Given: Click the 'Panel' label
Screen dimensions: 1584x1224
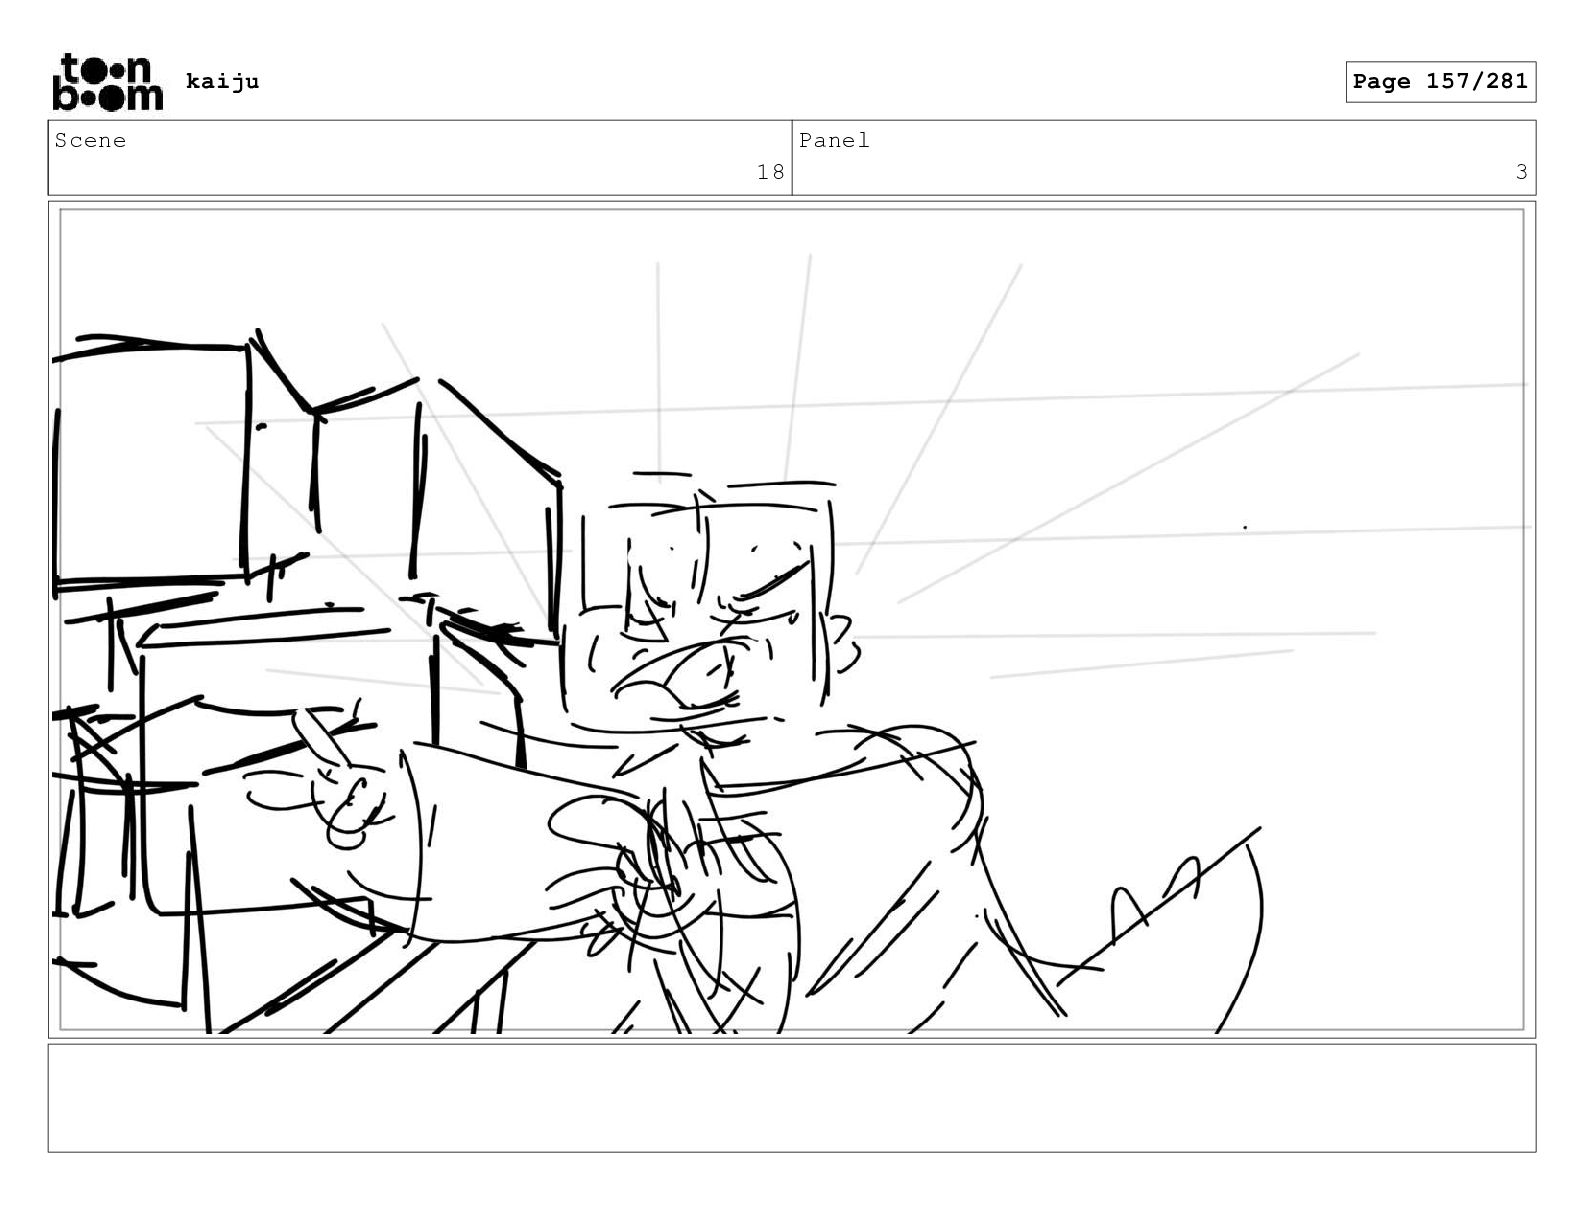Looking at the screenshot, I should (834, 141).
